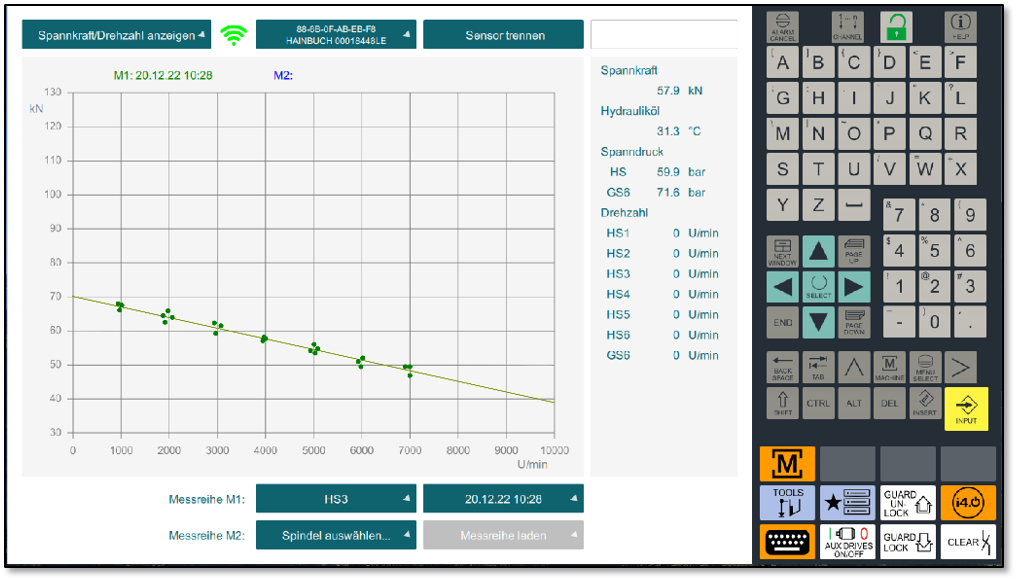Viewport: 1017px width, 581px height.
Task: Open the Spindel auswählen dropdown for M2
Action: [x=336, y=535]
